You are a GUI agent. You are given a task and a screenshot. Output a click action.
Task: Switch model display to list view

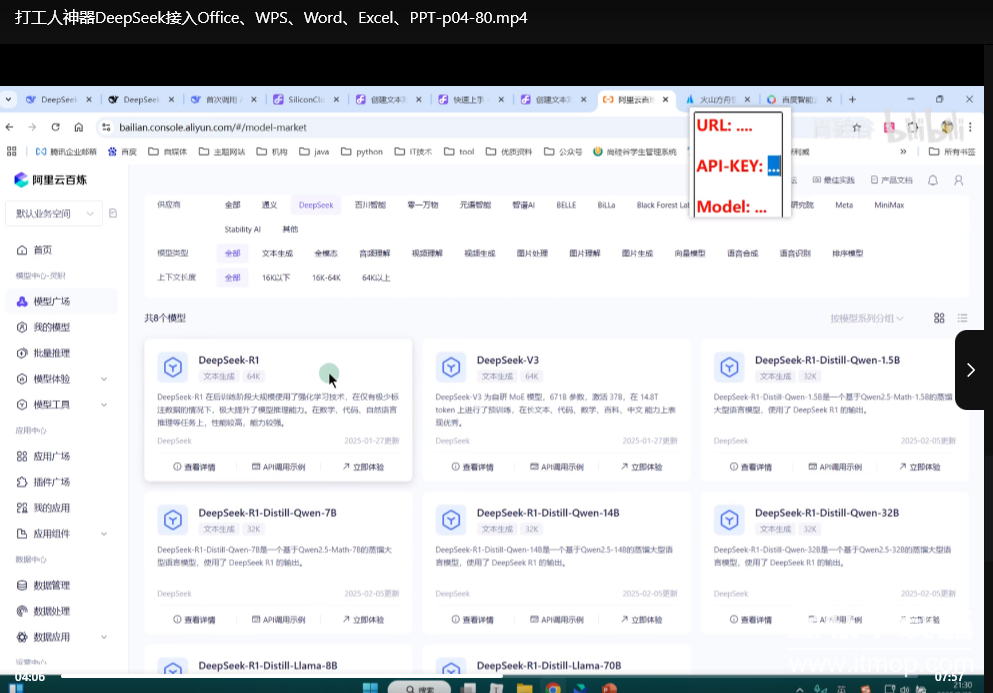(x=962, y=316)
